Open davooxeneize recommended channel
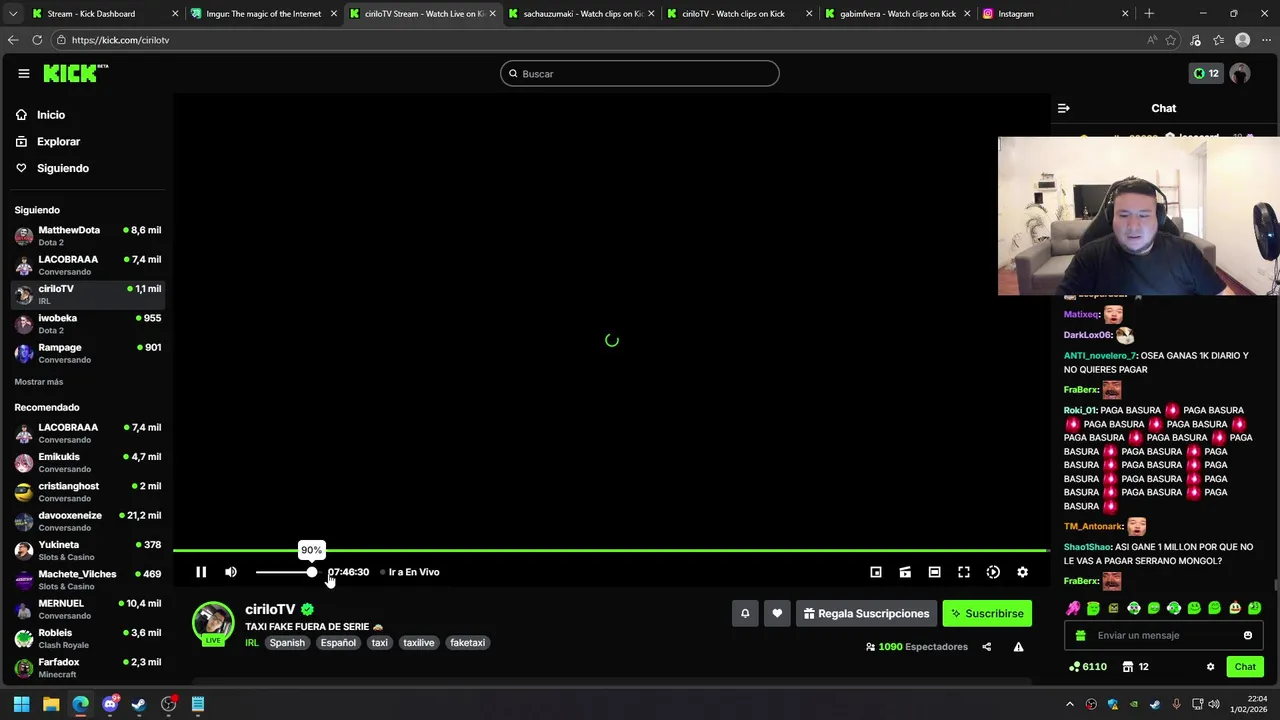 [87, 521]
